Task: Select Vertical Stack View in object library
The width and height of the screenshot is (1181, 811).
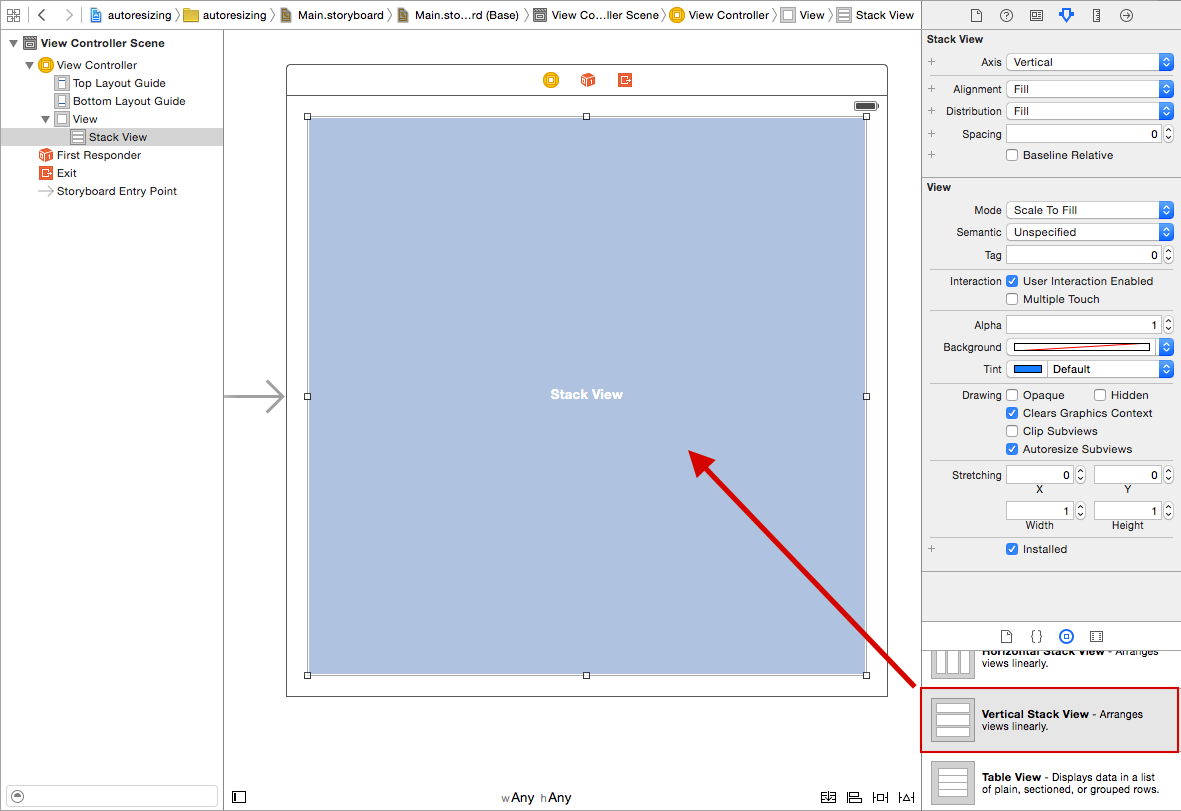Action: pos(1050,720)
